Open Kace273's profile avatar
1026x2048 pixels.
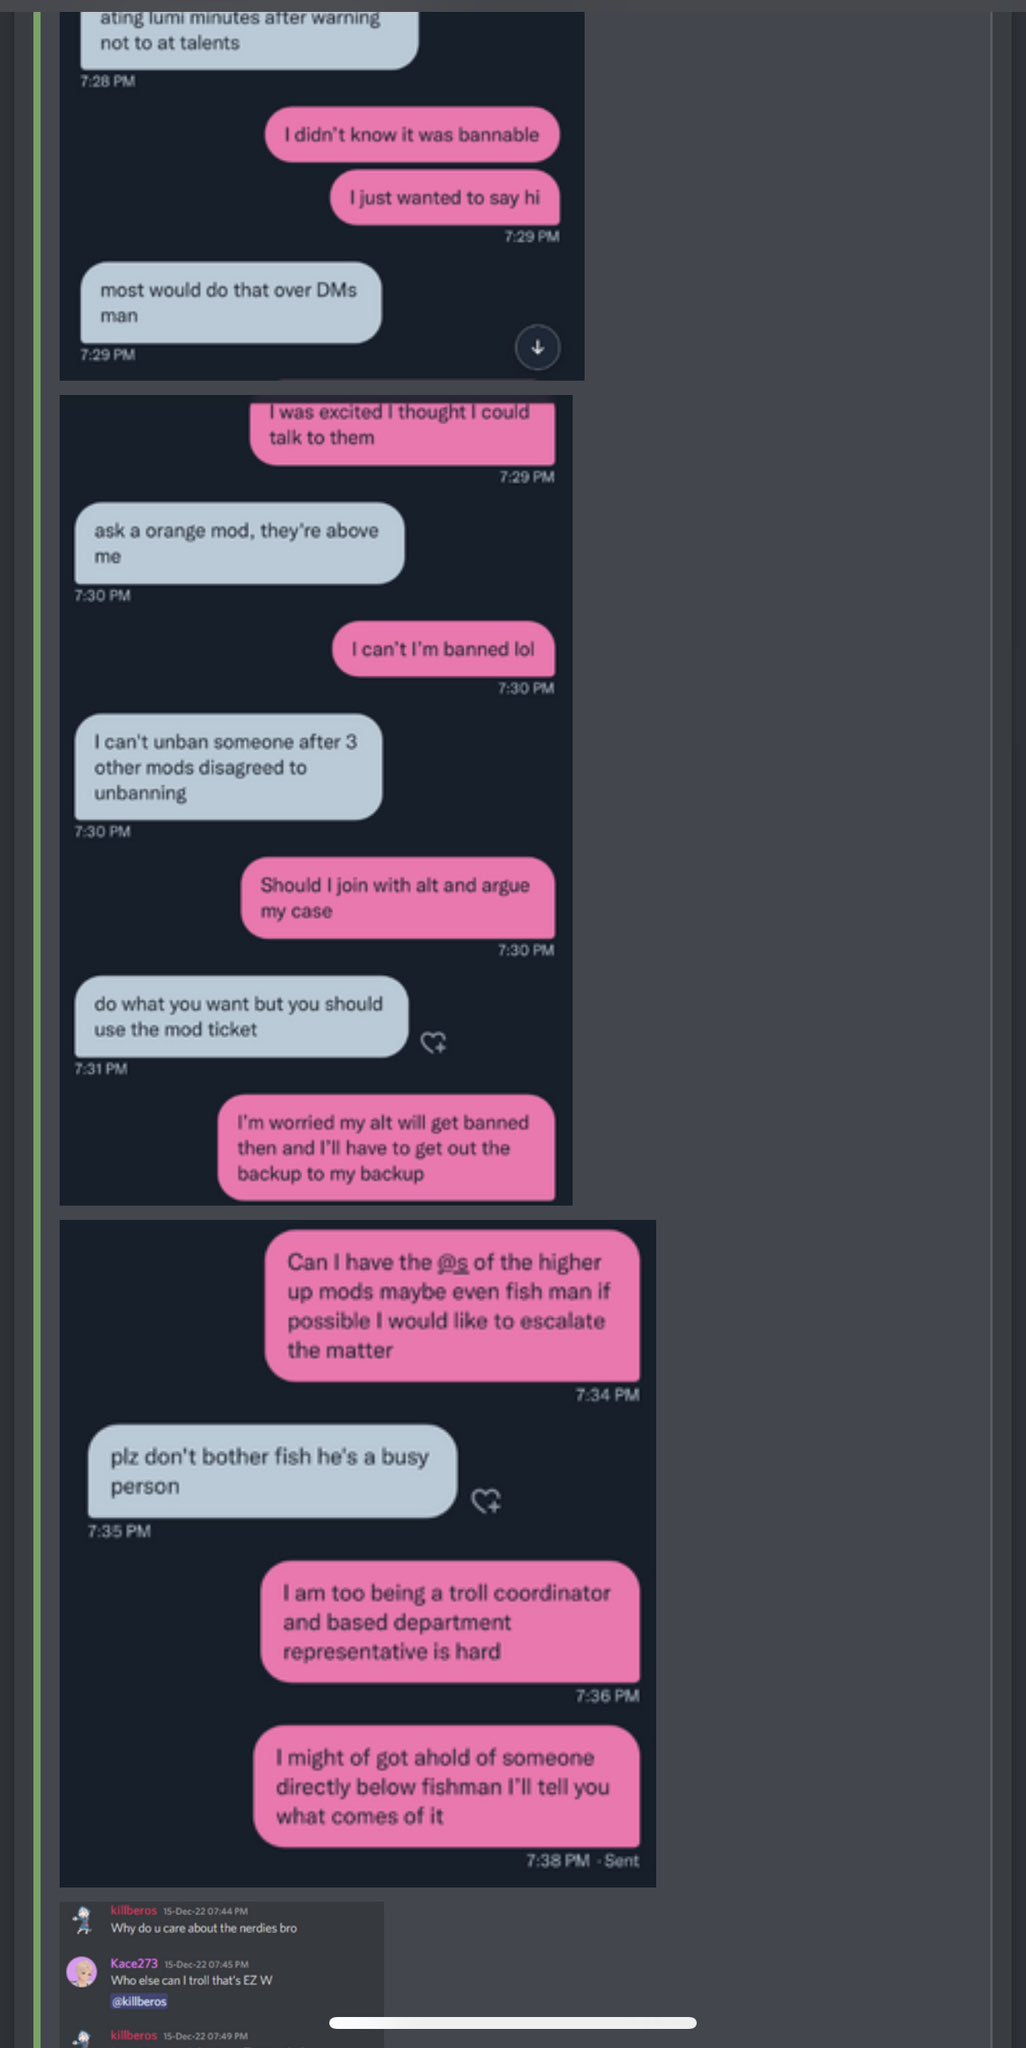[81, 1972]
